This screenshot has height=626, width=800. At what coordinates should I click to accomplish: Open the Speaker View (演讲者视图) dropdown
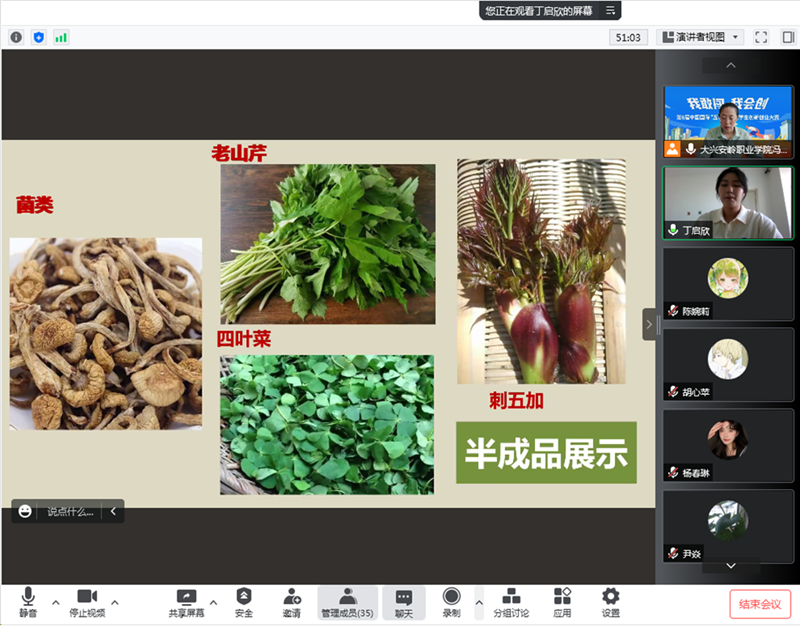point(700,37)
